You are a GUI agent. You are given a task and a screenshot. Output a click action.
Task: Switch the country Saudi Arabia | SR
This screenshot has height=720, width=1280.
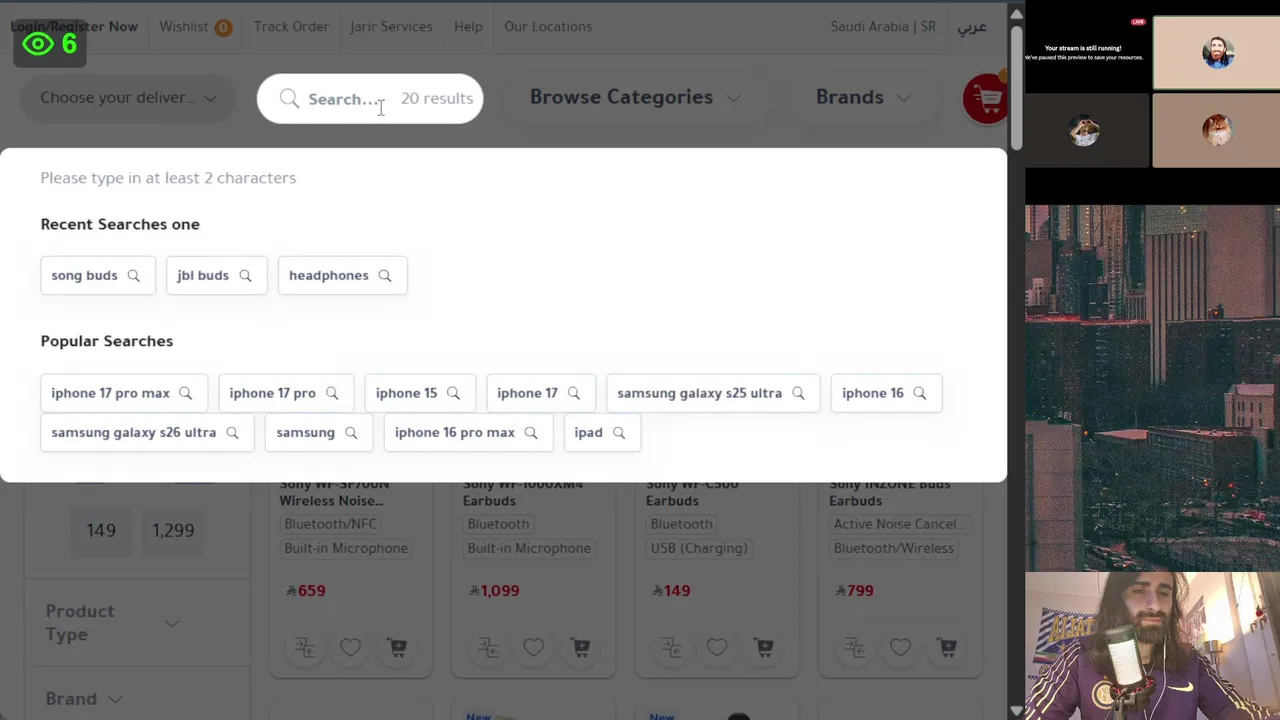(x=883, y=27)
